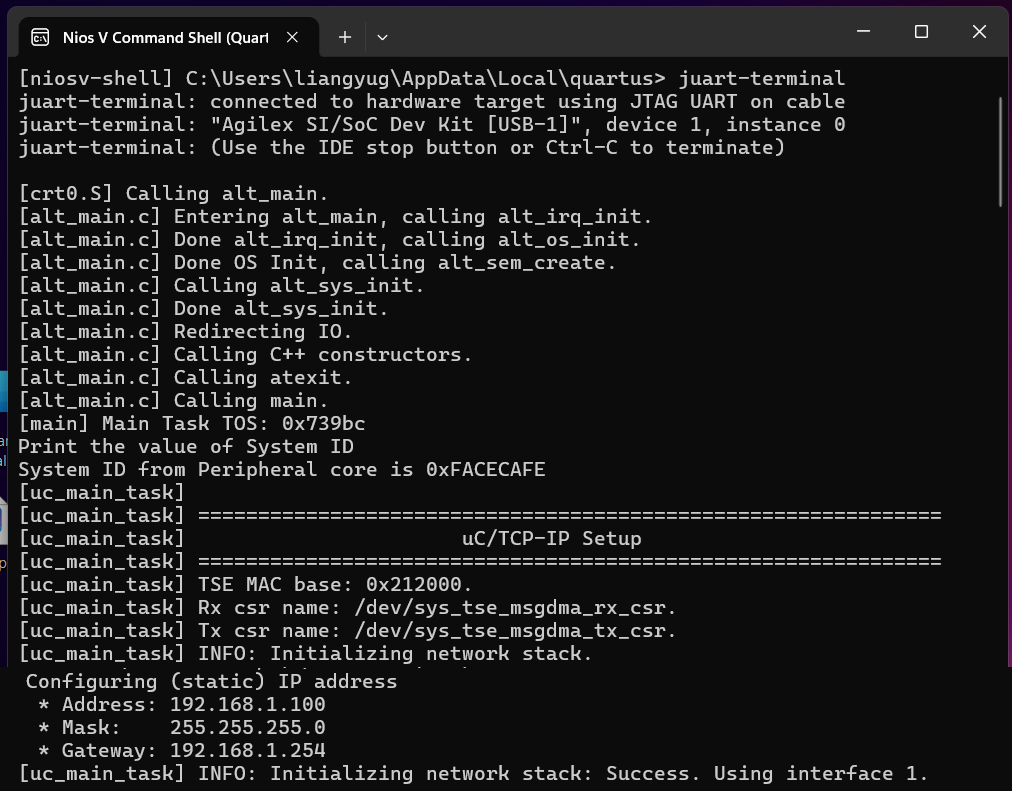Click the uC/TCP-IP Setup heading text
This screenshot has width=1012, height=791.
point(551,538)
